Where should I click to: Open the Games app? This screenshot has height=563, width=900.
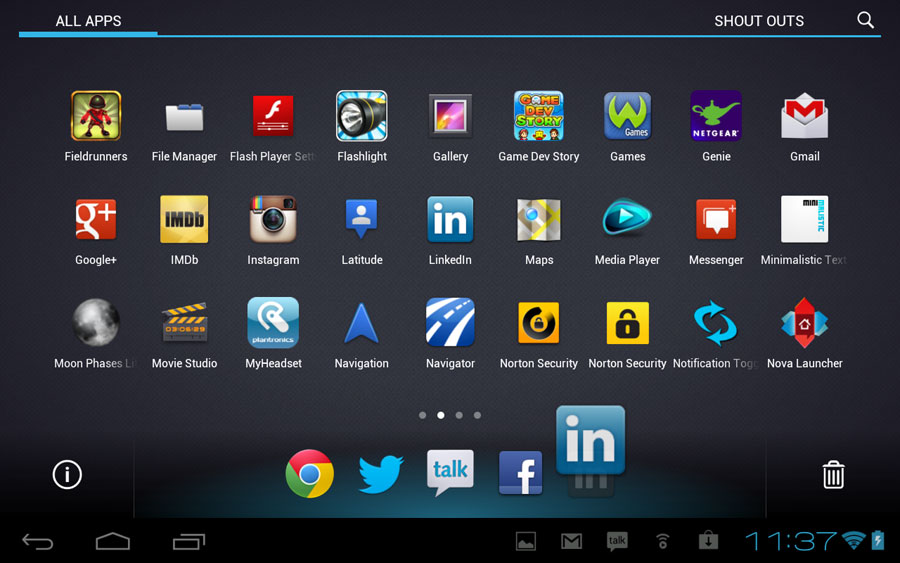click(627, 116)
